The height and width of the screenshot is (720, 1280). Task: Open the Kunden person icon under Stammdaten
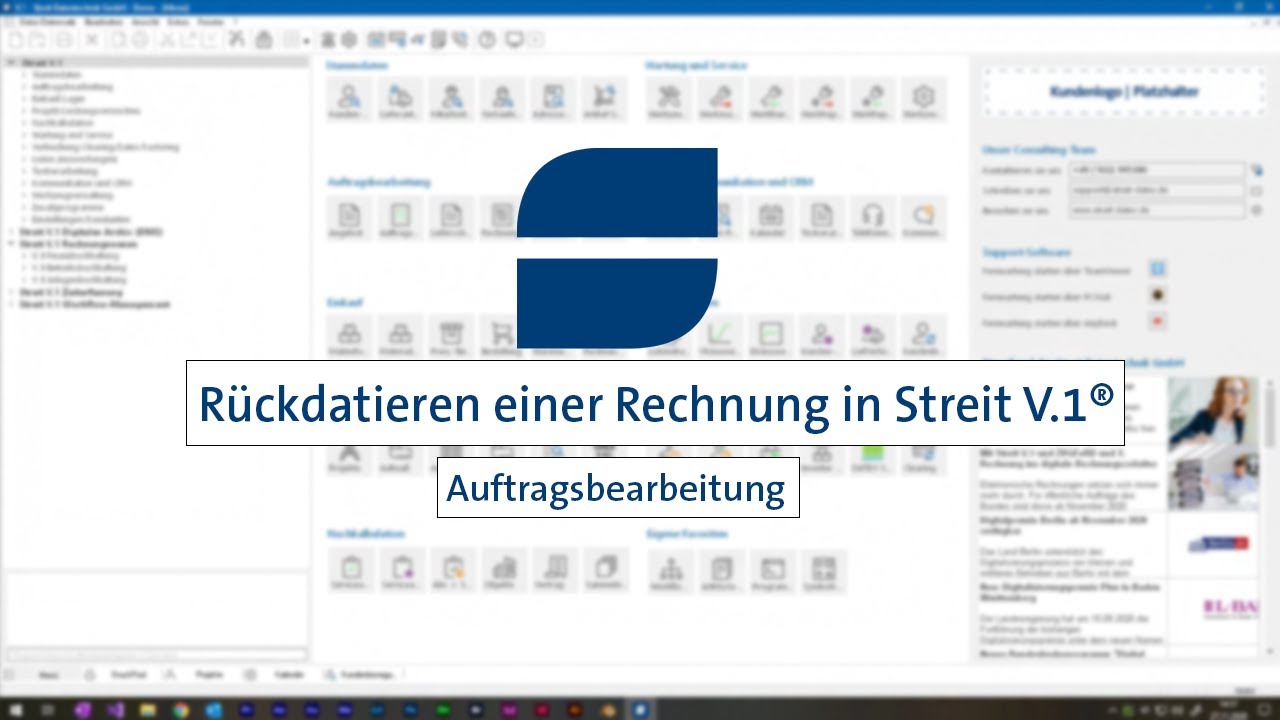click(349, 100)
